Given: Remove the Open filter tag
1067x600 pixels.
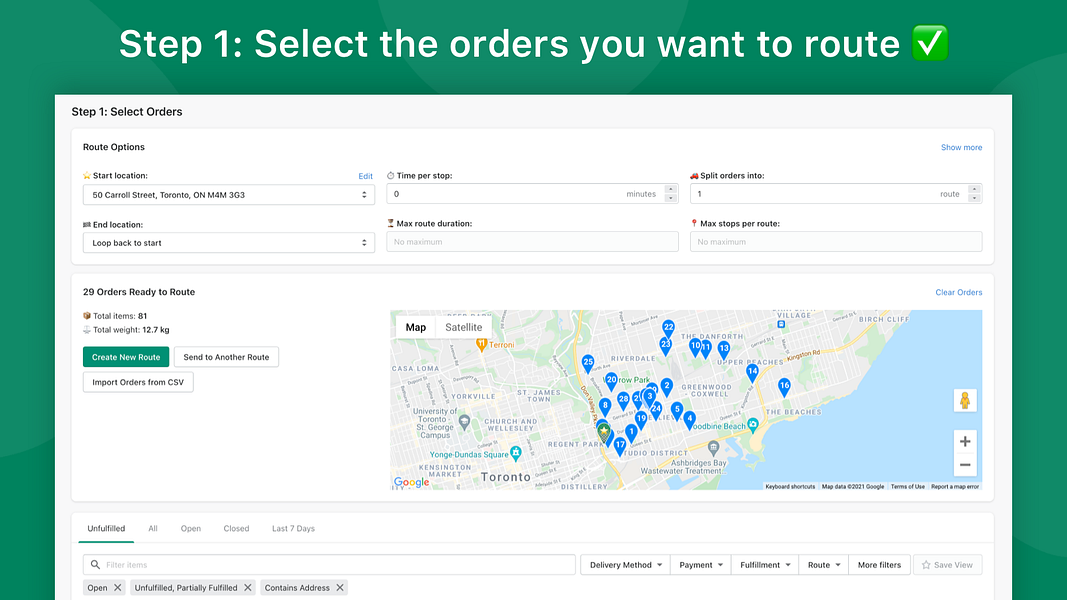Looking at the screenshot, I should click(x=118, y=588).
